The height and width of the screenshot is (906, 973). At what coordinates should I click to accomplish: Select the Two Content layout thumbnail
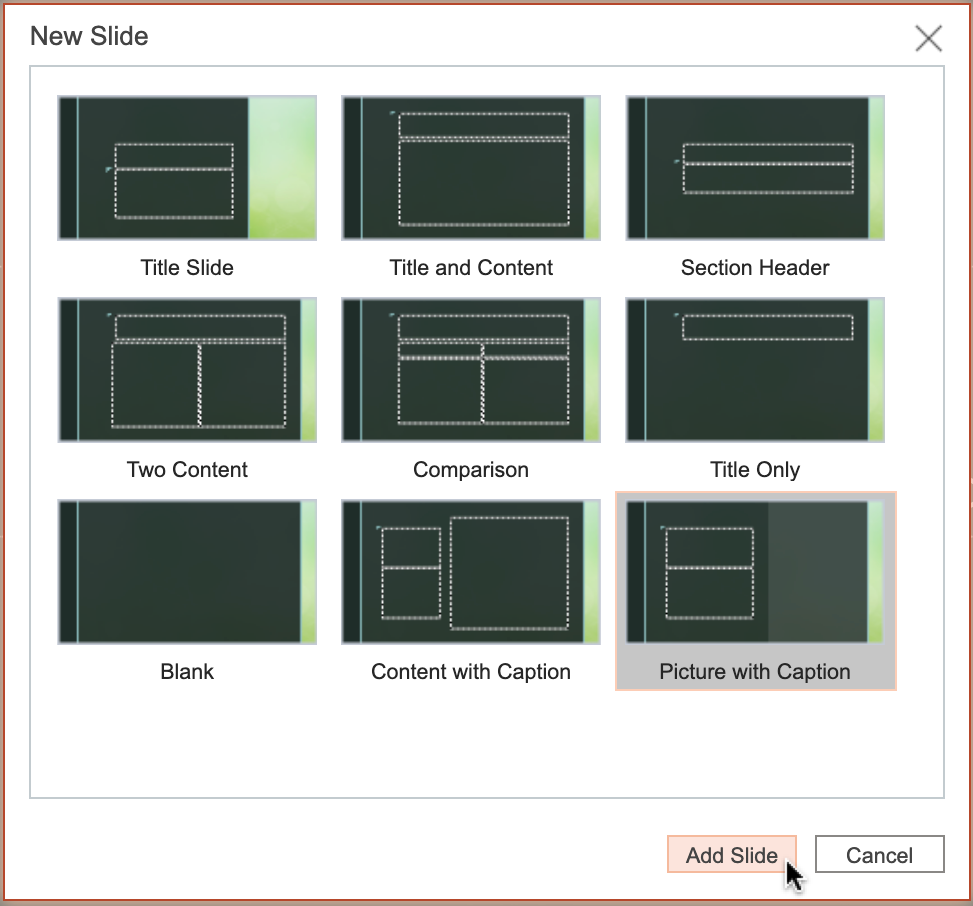[x=187, y=370]
